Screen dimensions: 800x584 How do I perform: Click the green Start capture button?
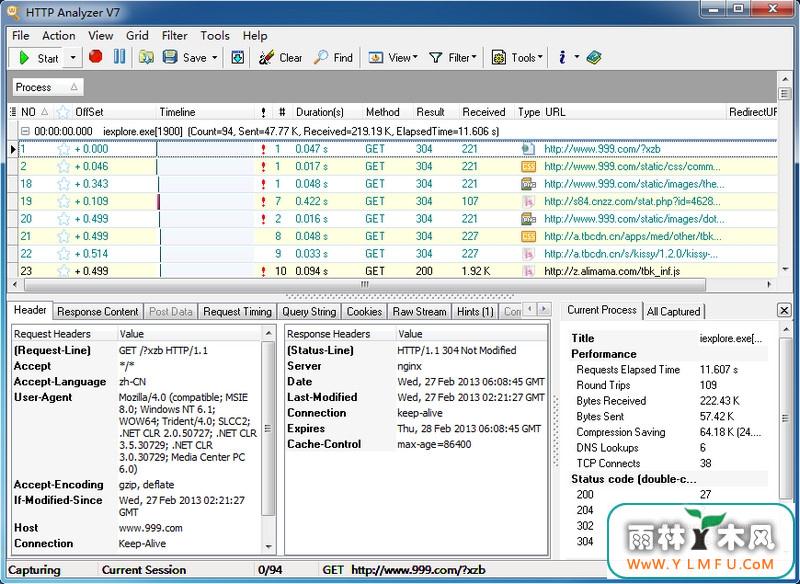(38, 58)
